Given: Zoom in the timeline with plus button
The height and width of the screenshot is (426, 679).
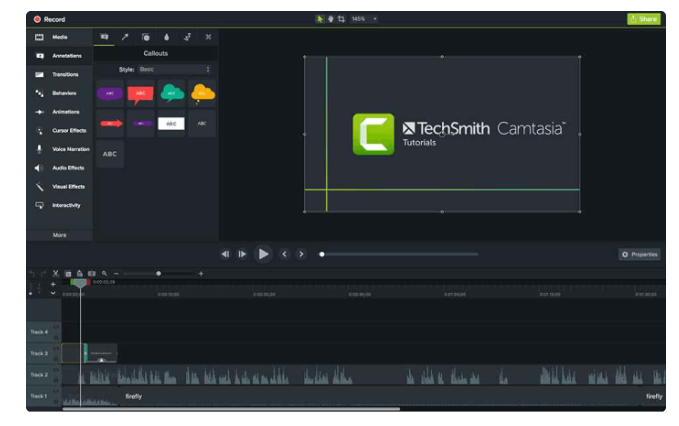Looking at the screenshot, I should pyautogui.click(x=201, y=274).
